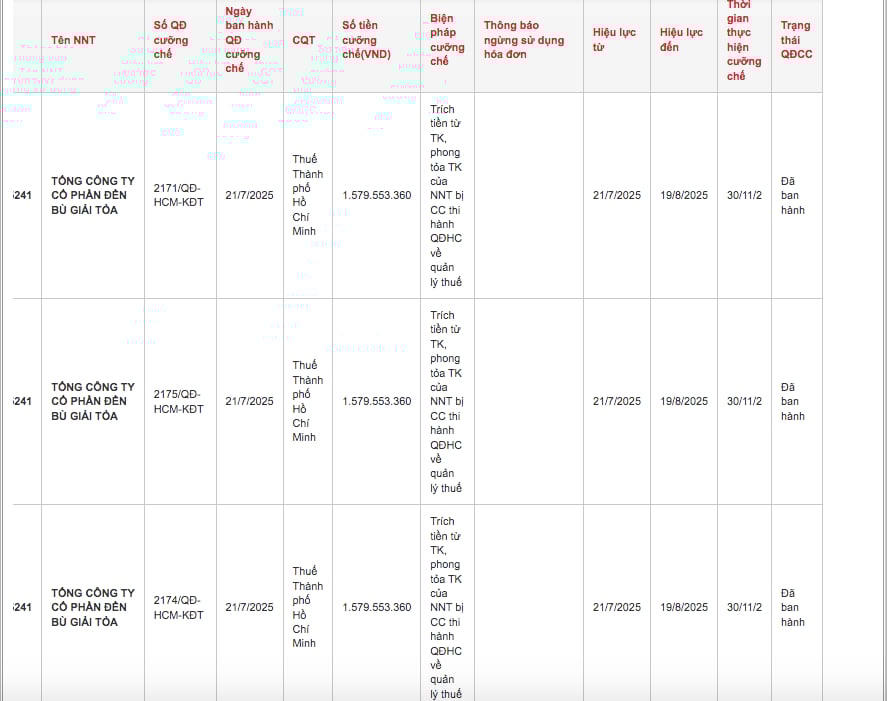Click the enforcement measure text in 2174 row
Screen dimensions: 887x701
446,607
